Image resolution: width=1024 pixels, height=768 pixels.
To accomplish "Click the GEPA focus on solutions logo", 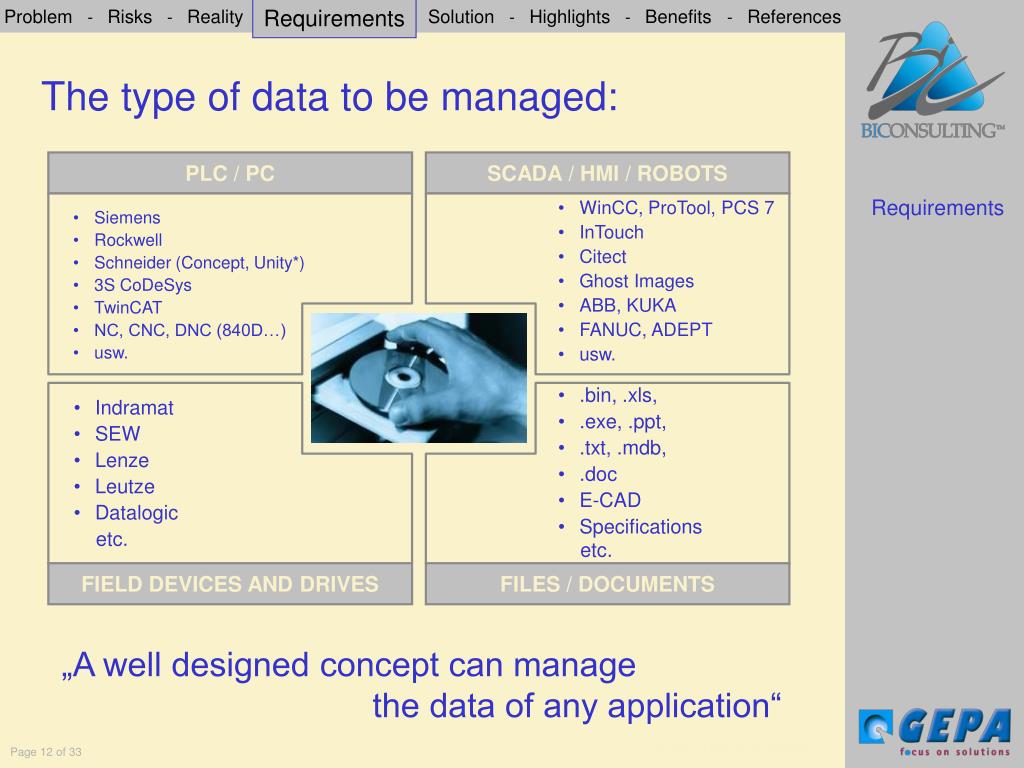I will click(x=935, y=732).
